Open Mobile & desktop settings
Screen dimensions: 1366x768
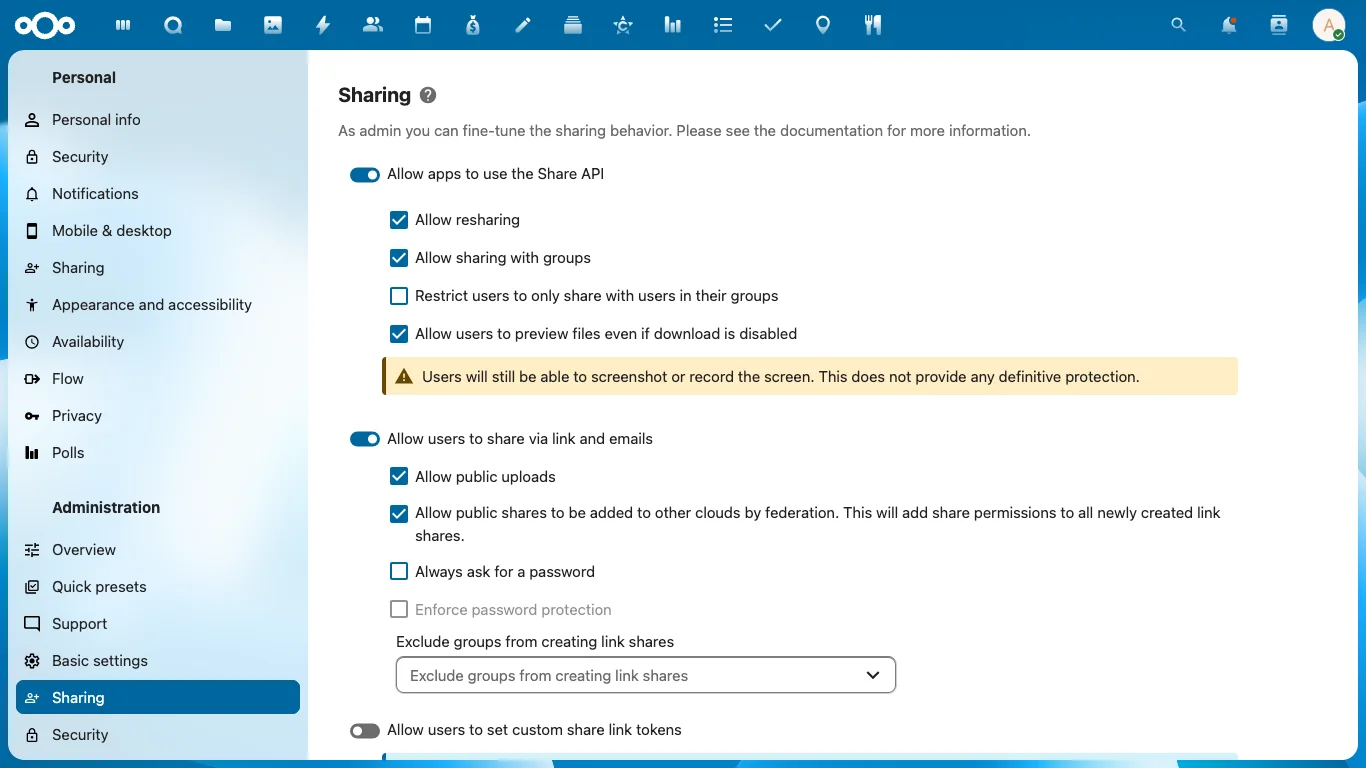158,231
